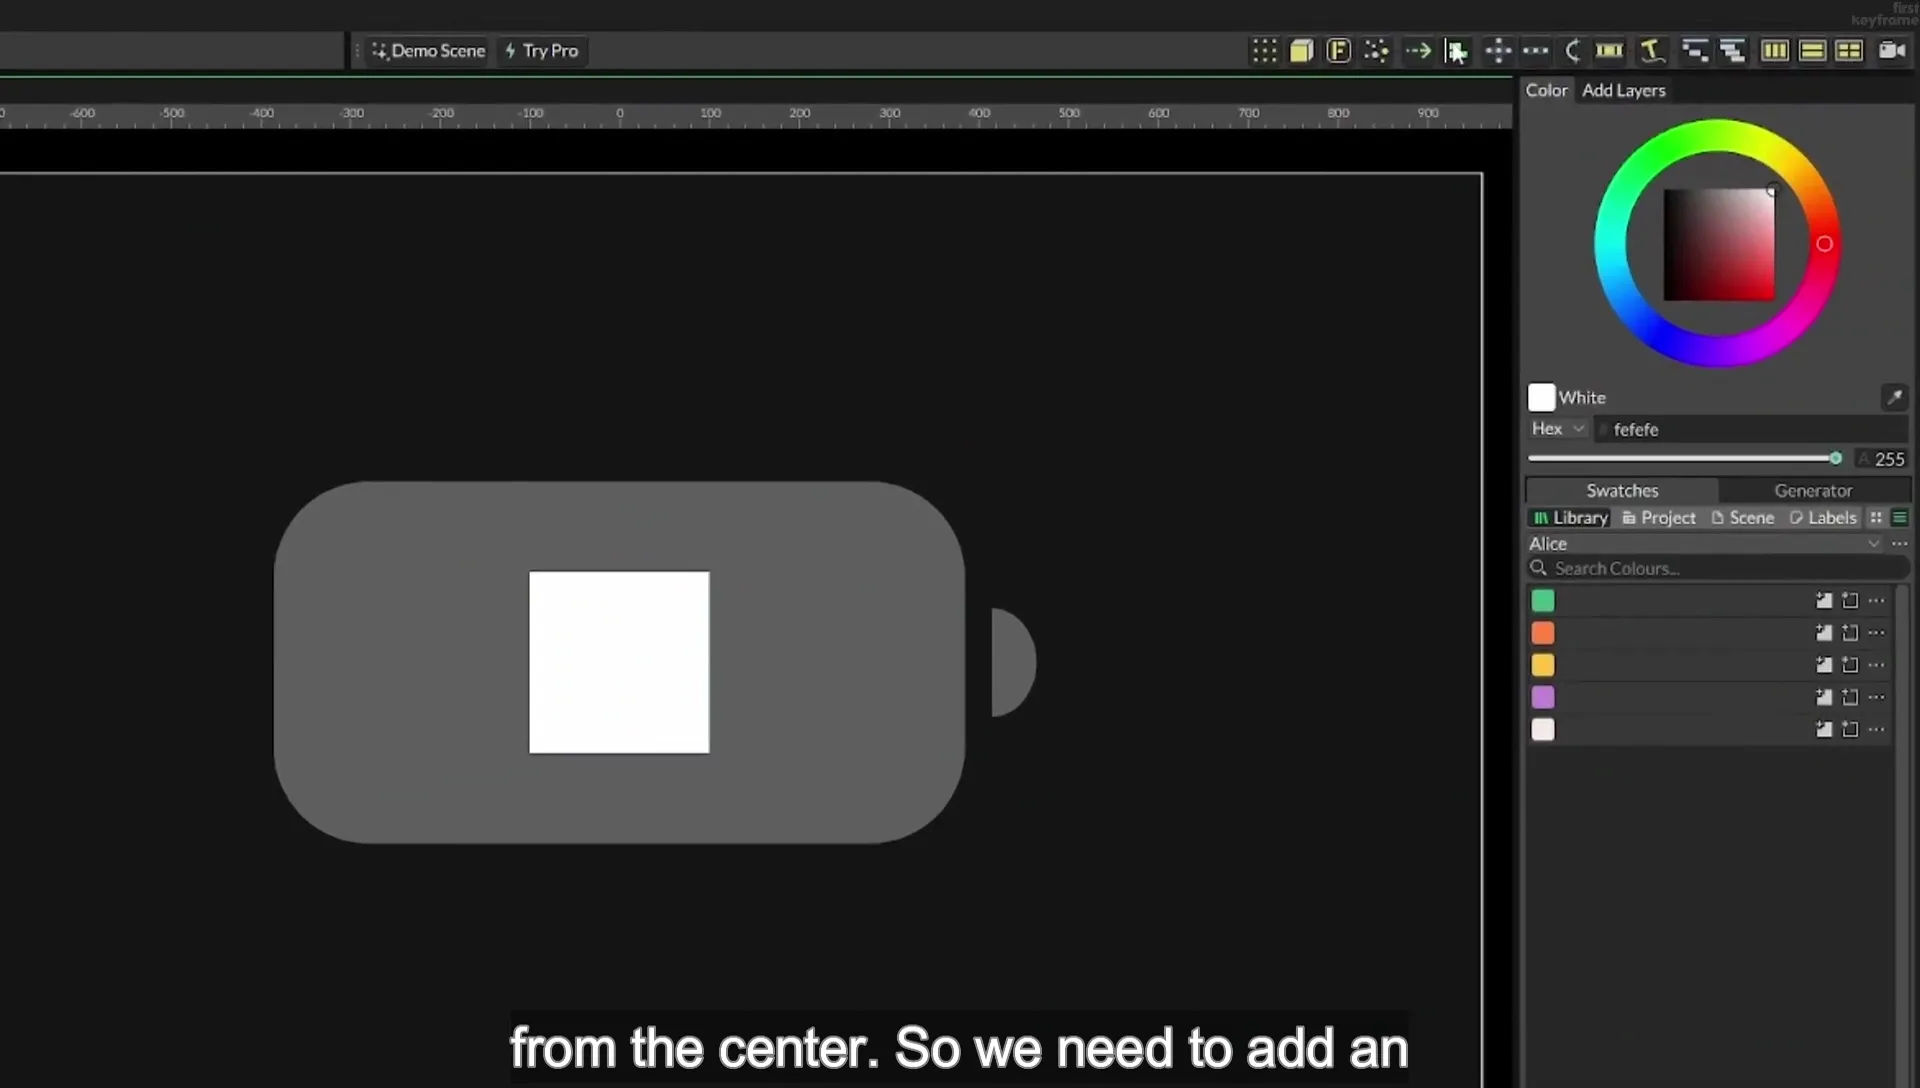Click the alpha slider handle
Screen dimensions: 1920x1088
1835,458
